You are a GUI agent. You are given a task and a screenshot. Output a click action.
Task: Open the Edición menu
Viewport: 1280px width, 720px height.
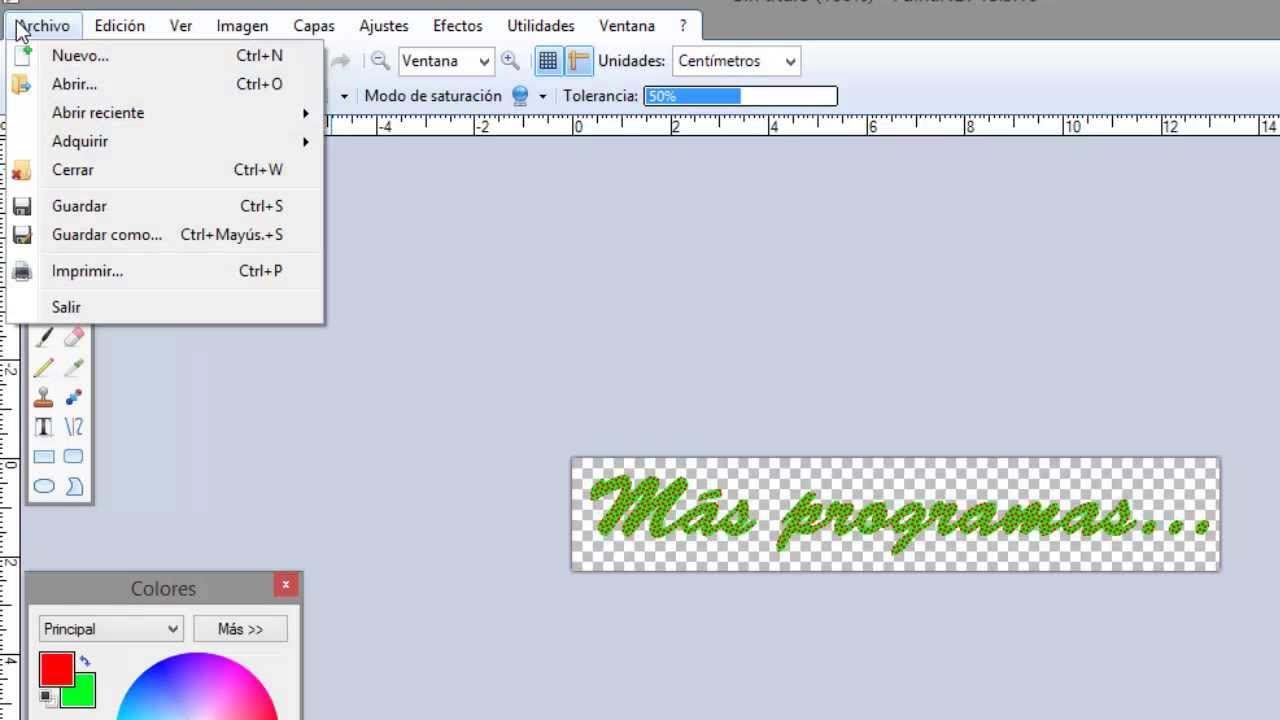[x=119, y=26]
